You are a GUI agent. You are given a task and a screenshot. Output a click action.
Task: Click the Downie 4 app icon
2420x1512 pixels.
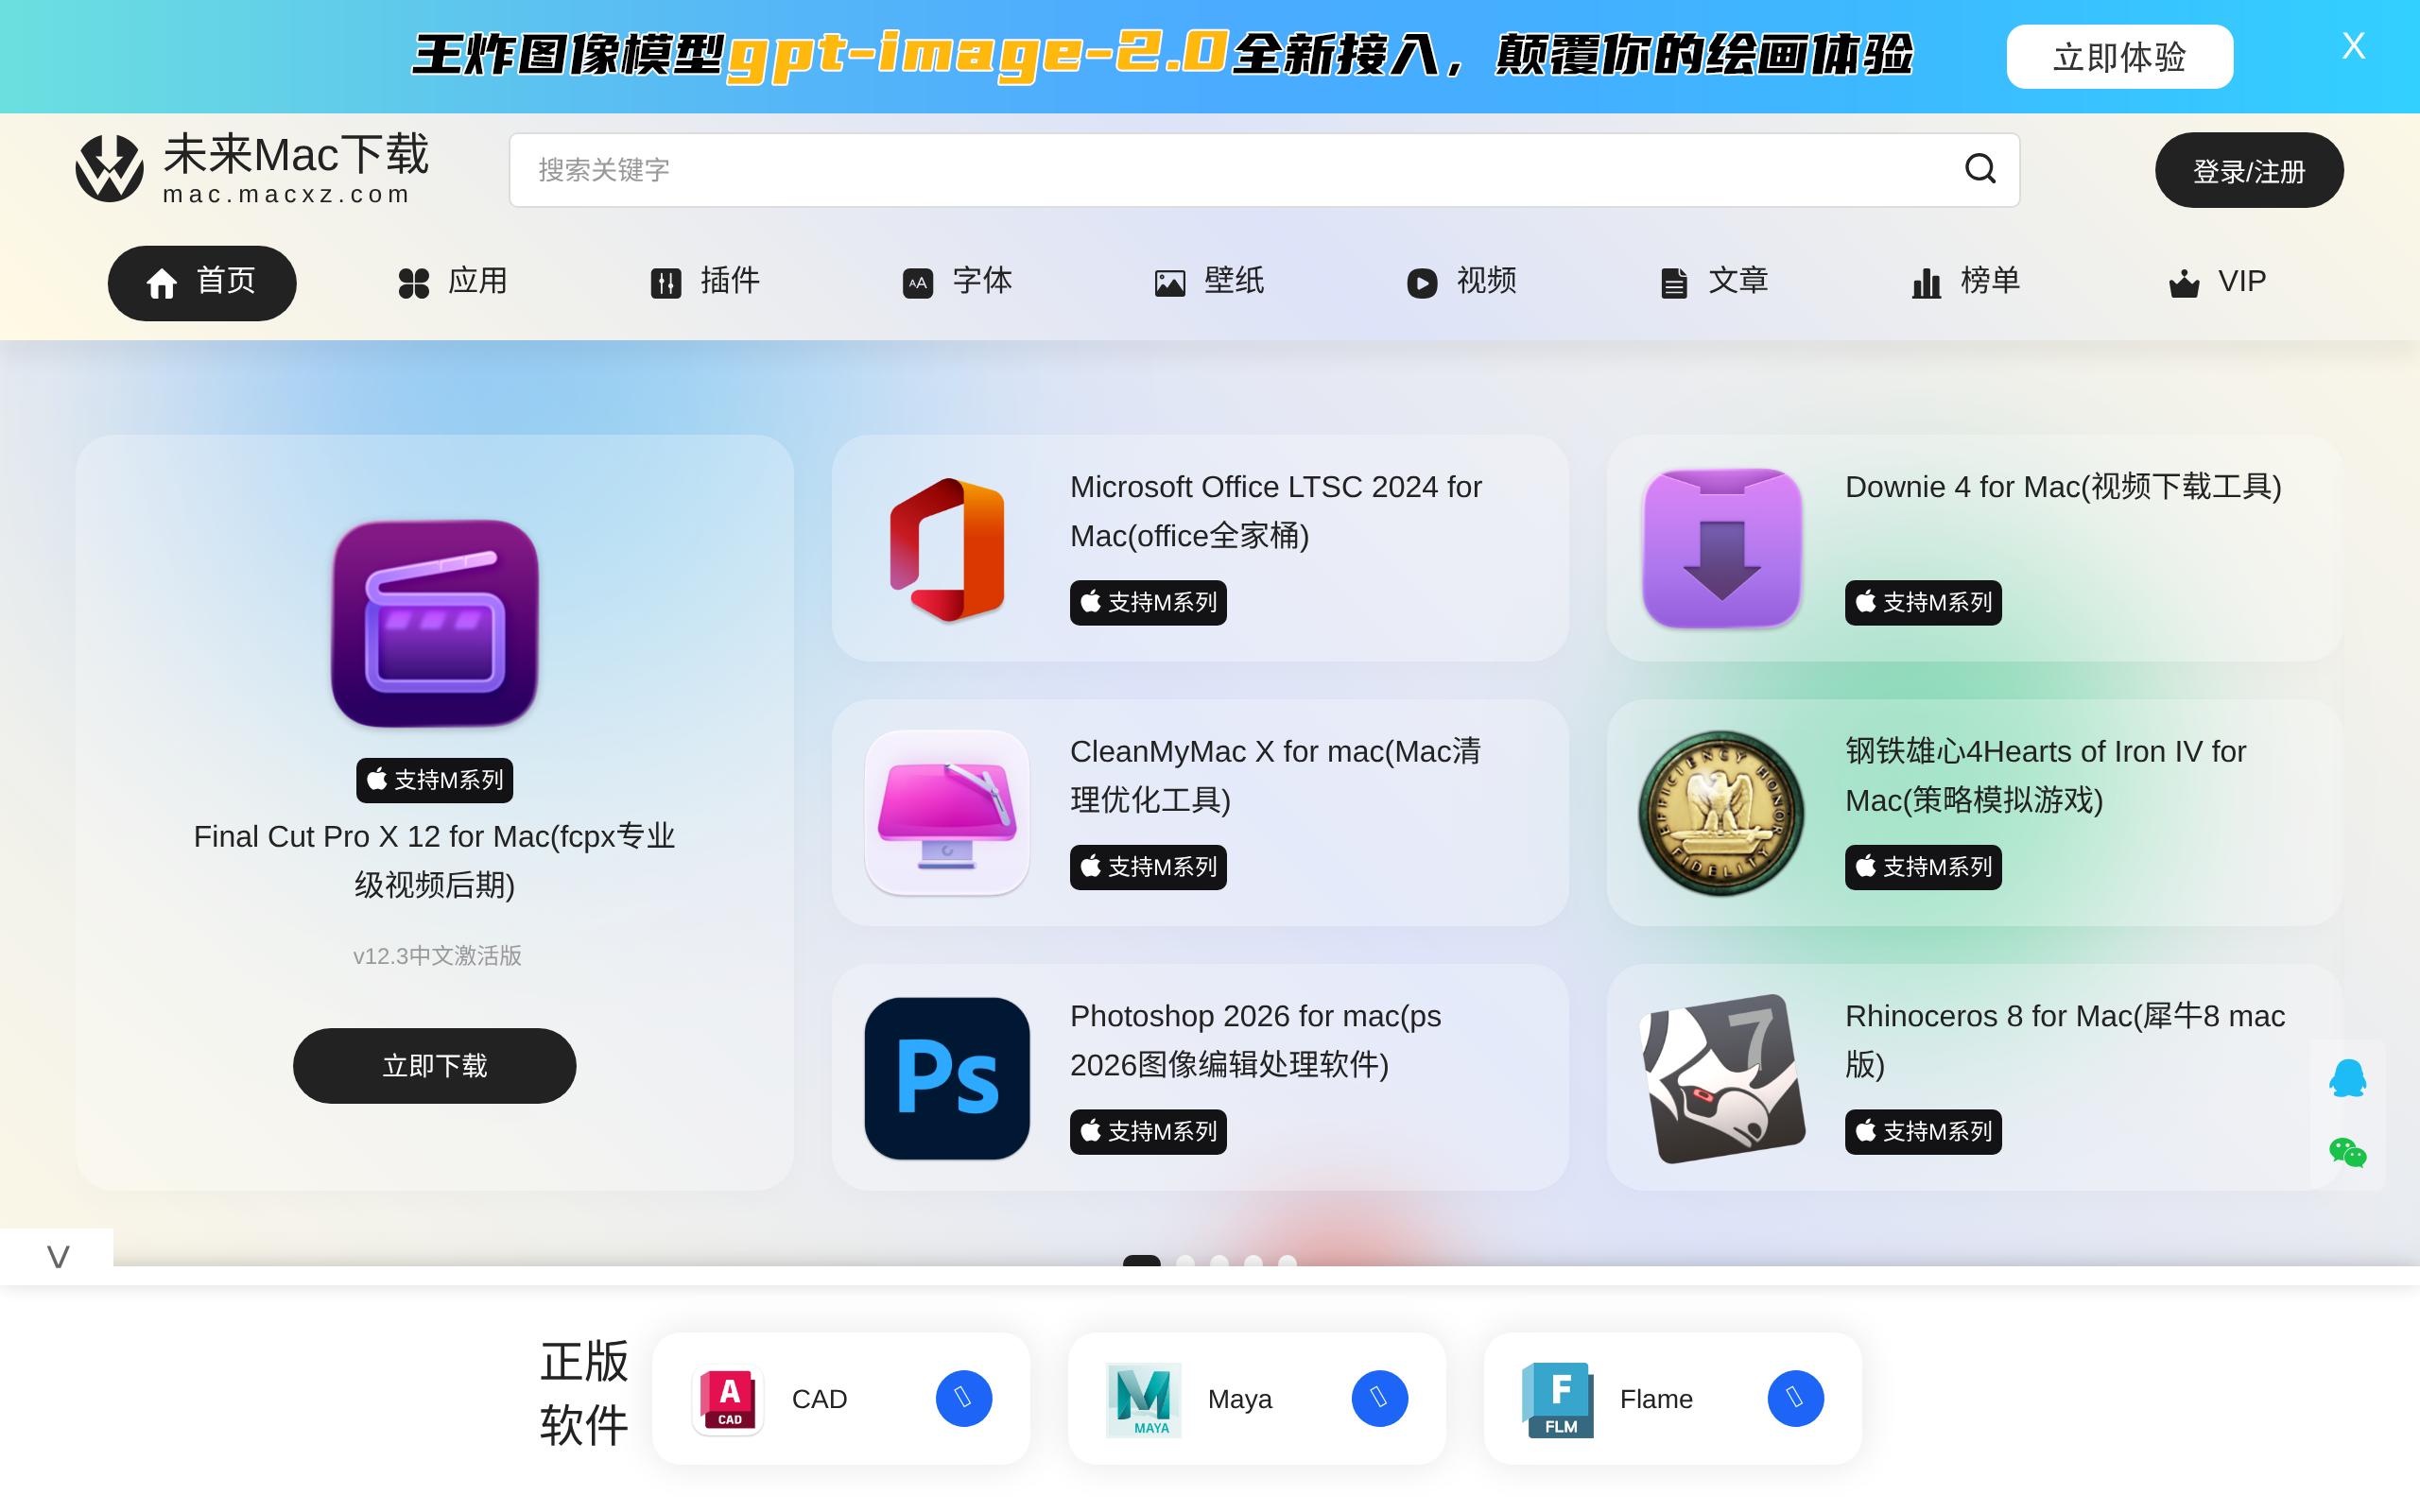coord(1722,549)
